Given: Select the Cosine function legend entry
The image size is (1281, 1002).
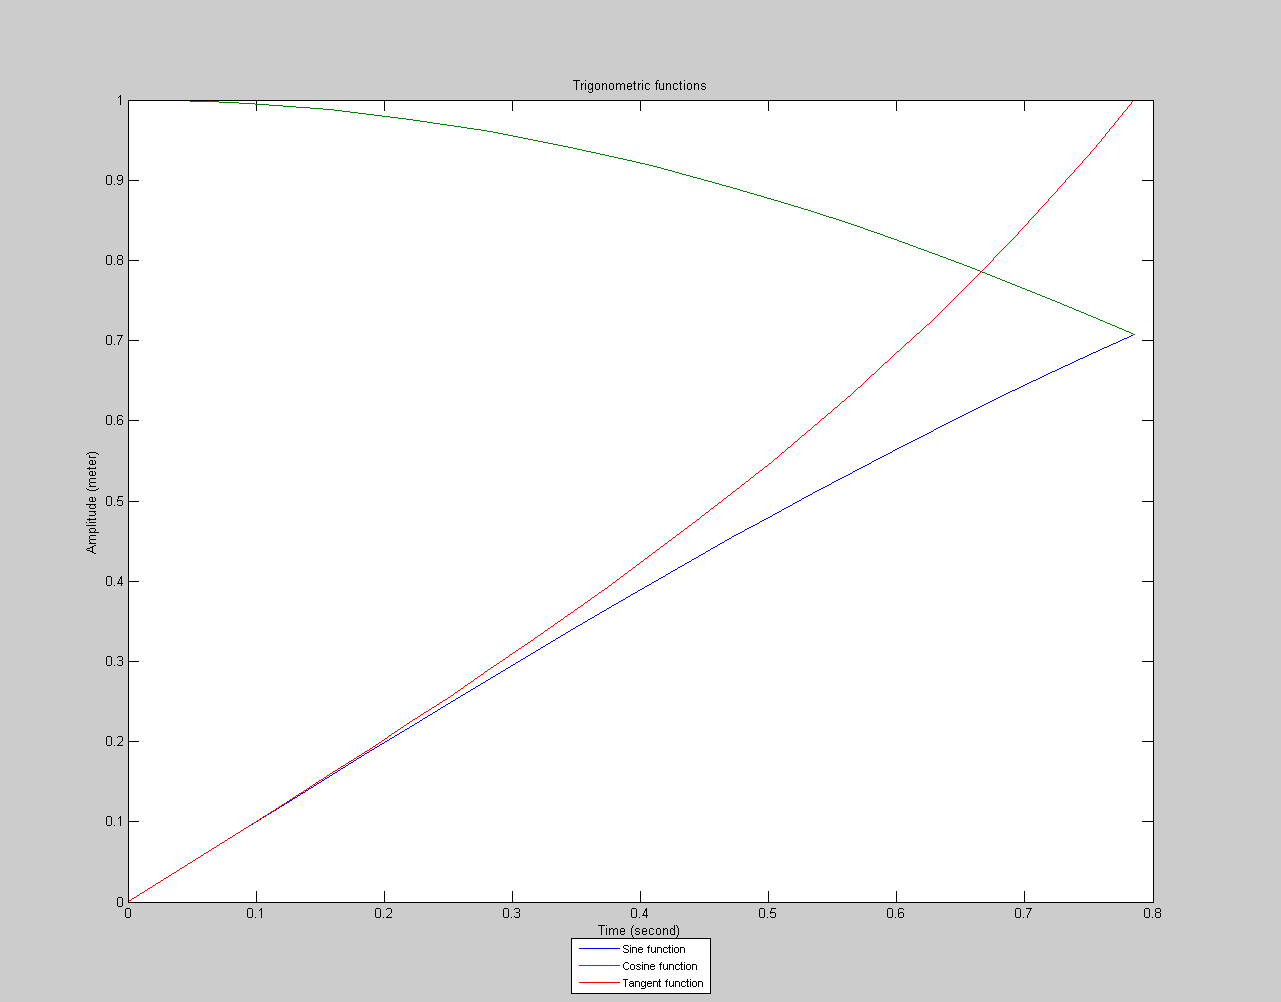Looking at the screenshot, I should point(662,966).
